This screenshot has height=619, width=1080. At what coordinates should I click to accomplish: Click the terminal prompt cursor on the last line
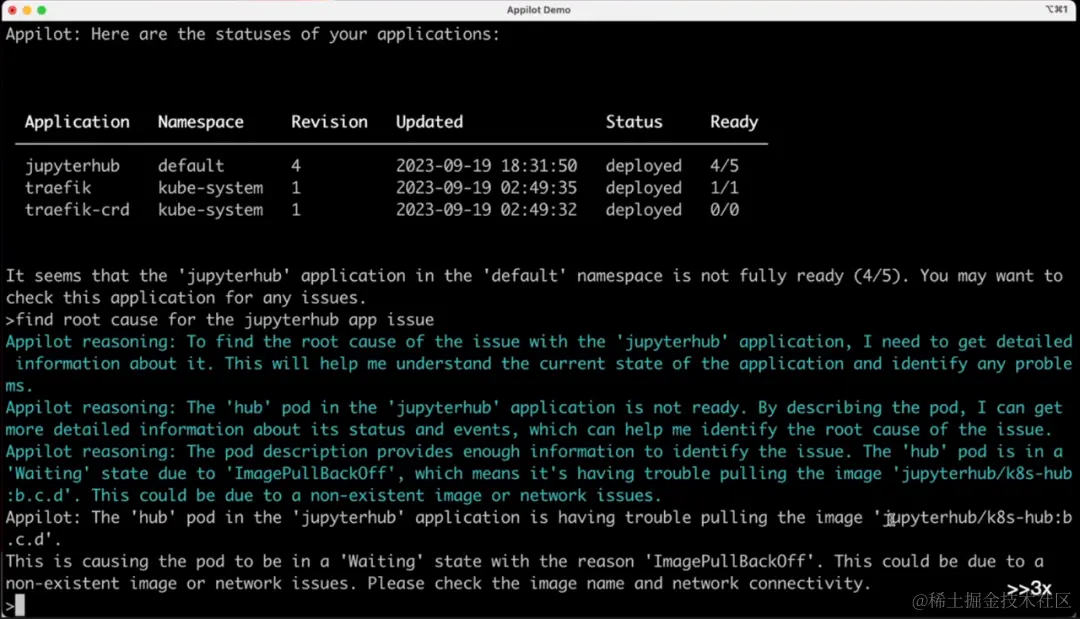19,606
